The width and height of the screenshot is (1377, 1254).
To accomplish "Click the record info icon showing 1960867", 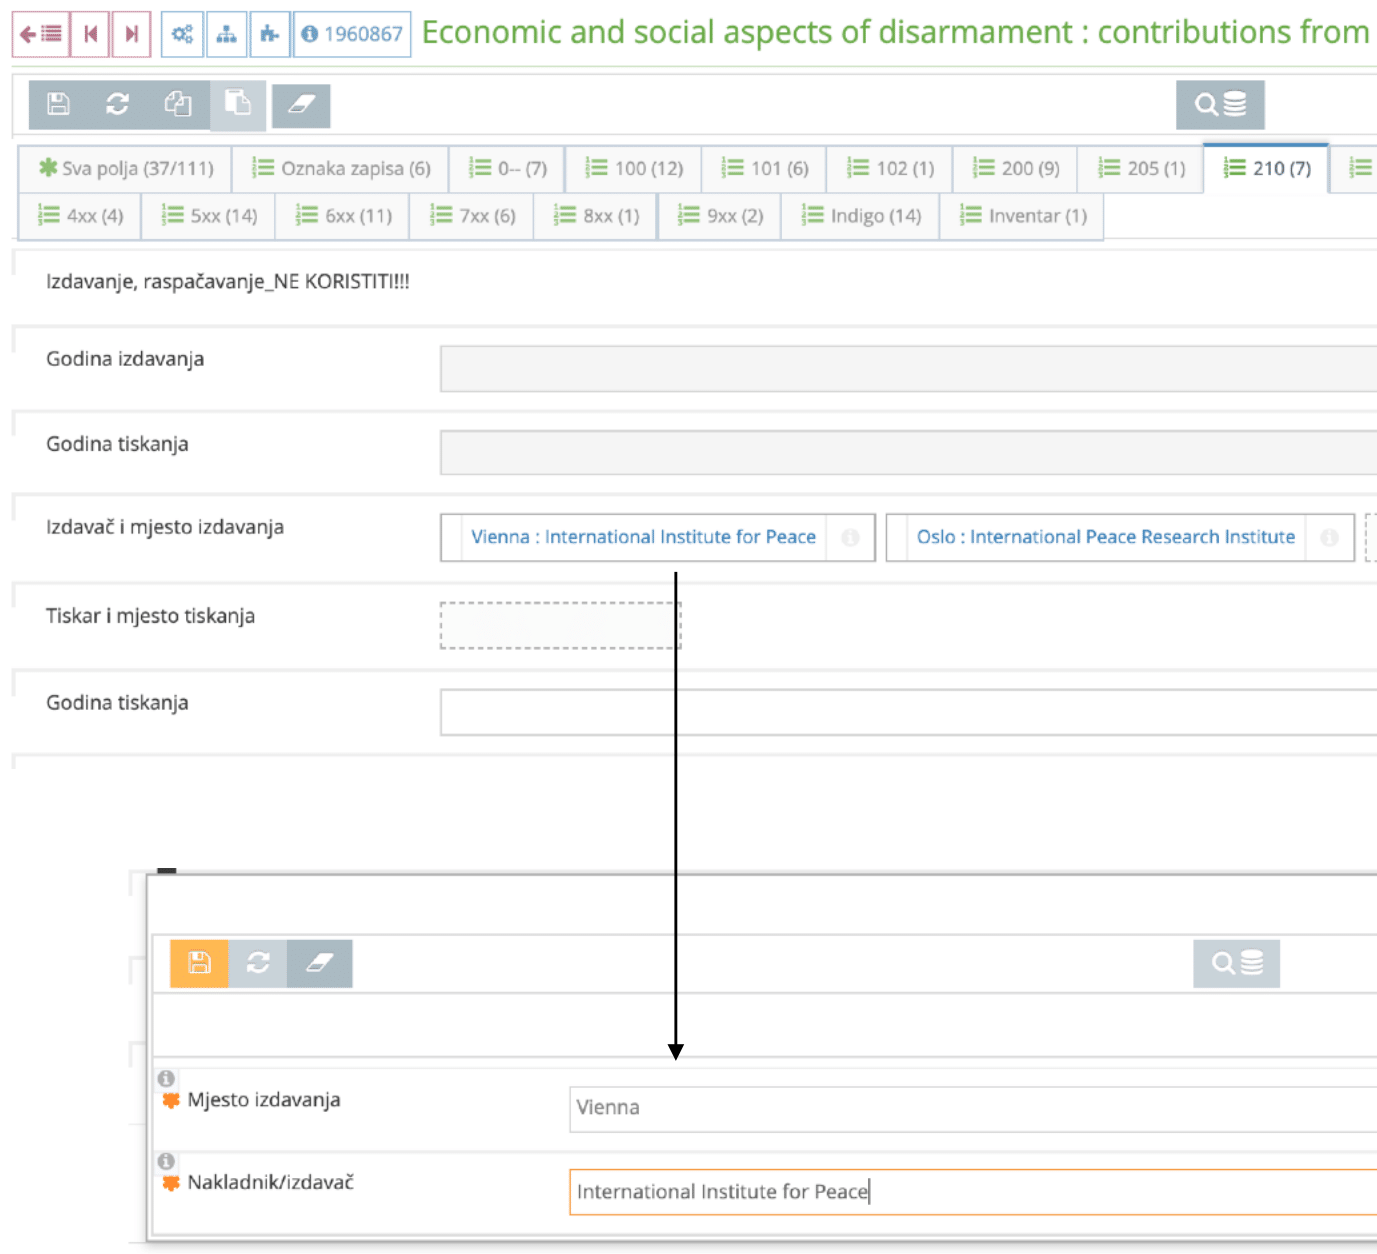I will tap(351, 31).
